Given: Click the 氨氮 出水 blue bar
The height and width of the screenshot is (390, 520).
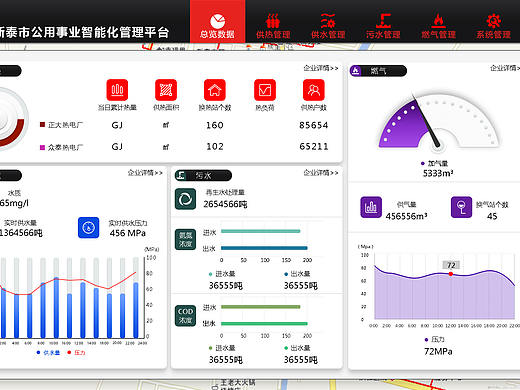Looking at the screenshot, I should click(x=264, y=248).
